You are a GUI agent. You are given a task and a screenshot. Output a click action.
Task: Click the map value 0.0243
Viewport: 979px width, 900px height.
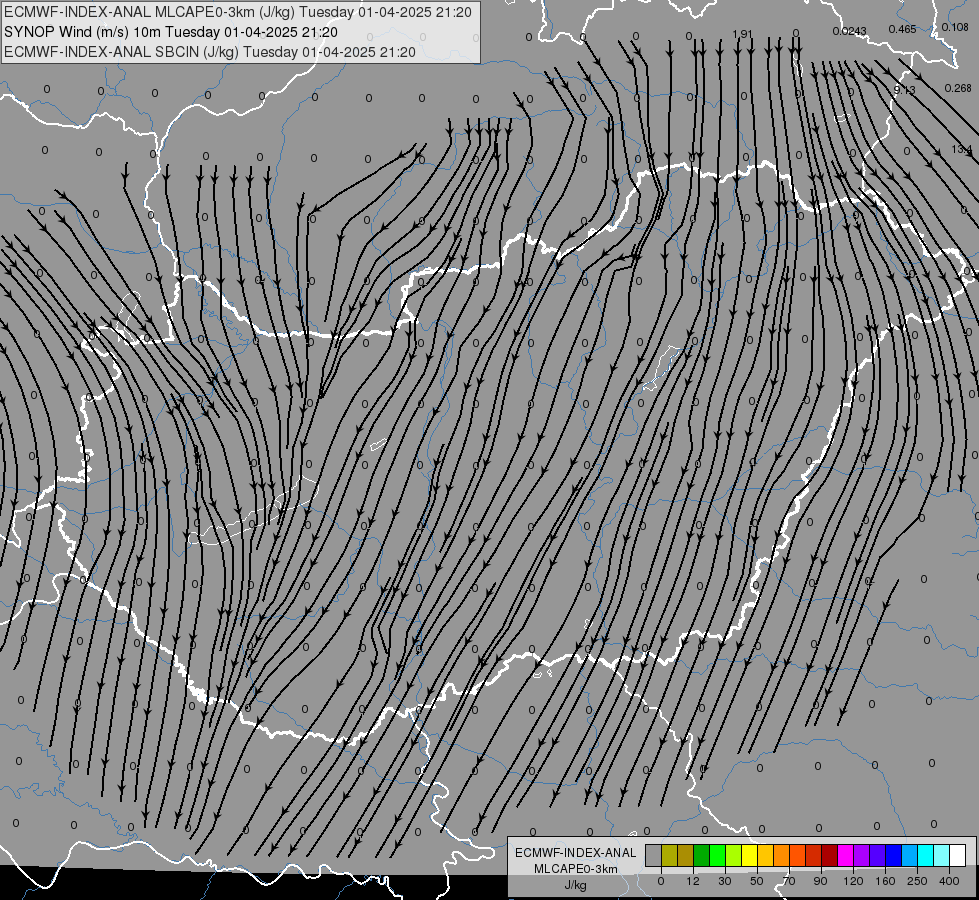point(849,31)
